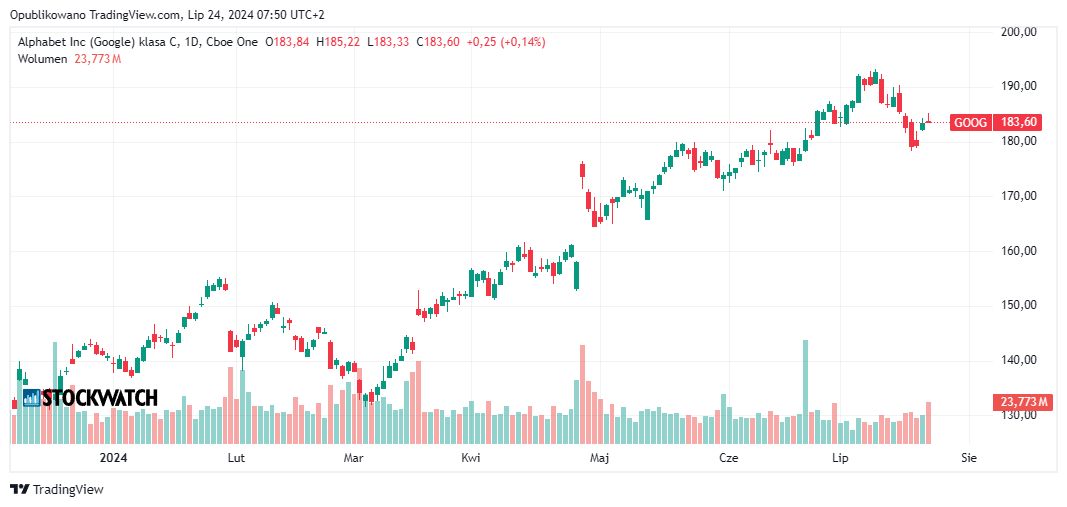The width and height of the screenshot is (1067, 507).
Task: Click the red GOOG ticker tag
Action: click(970, 122)
